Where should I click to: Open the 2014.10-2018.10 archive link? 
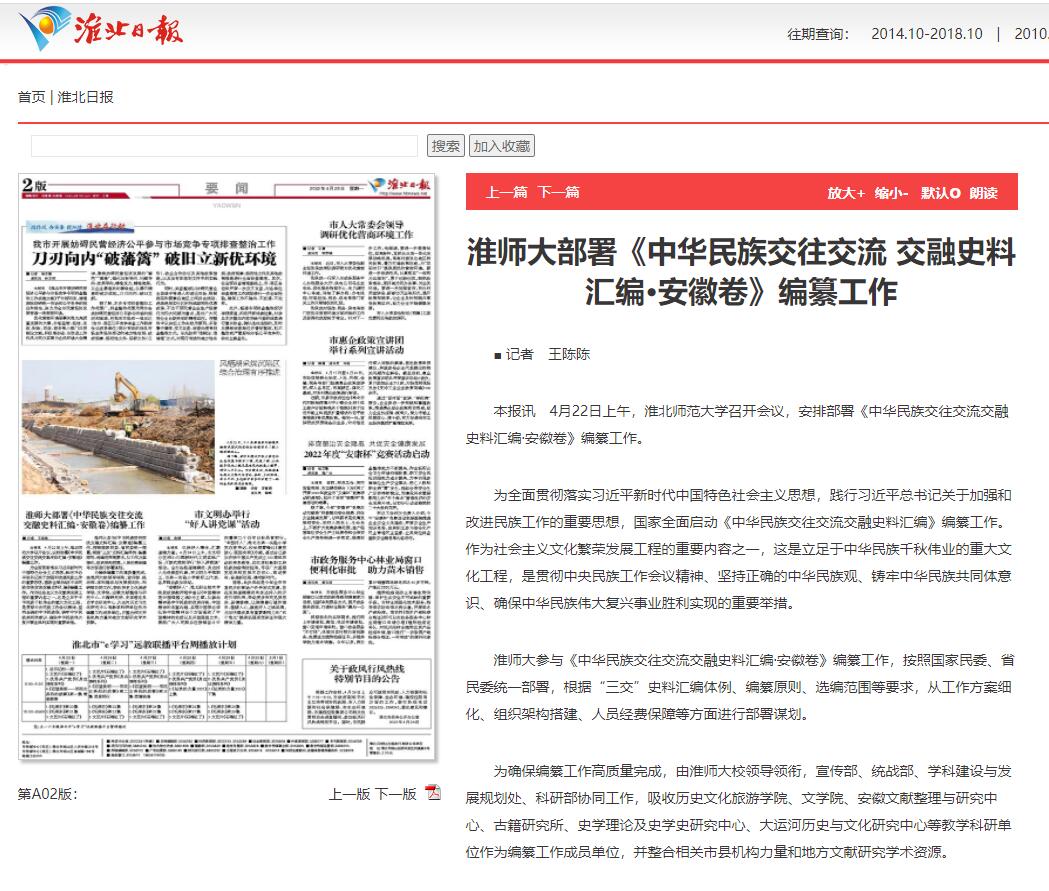(927, 34)
